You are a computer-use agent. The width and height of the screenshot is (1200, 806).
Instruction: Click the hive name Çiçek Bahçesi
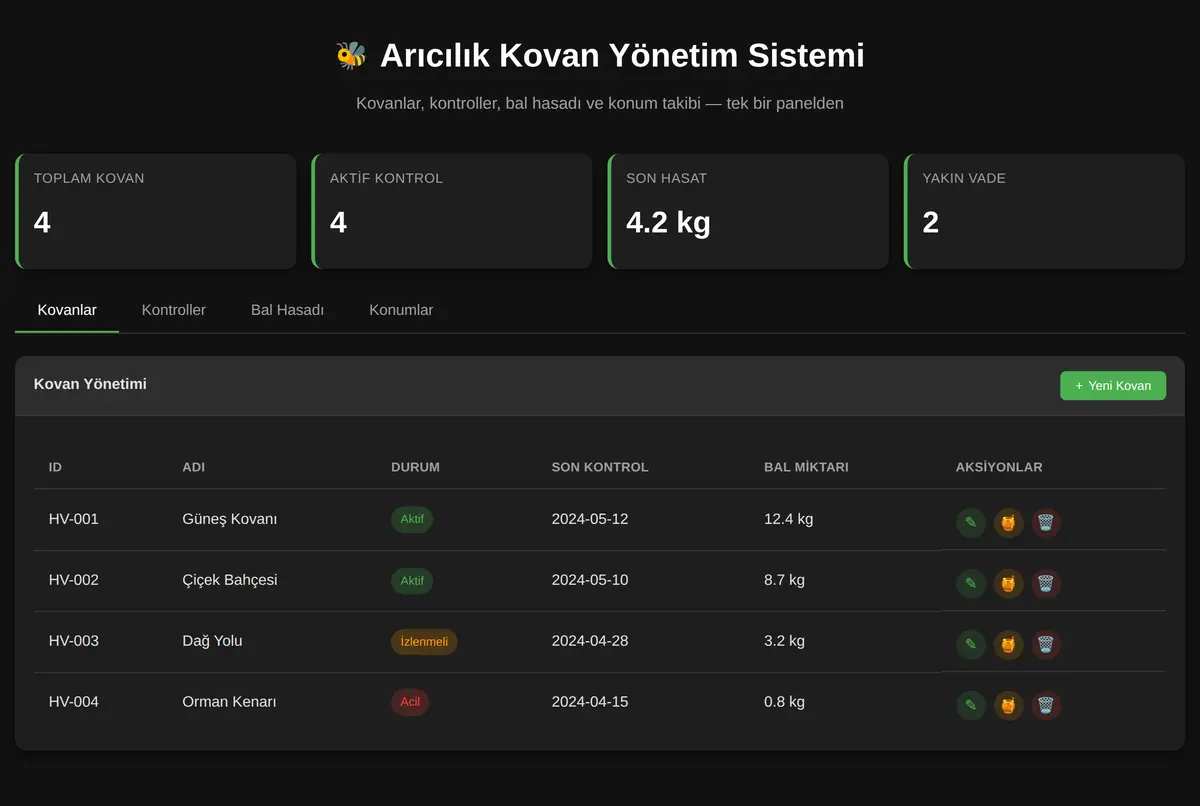click(x=230, y=580)
